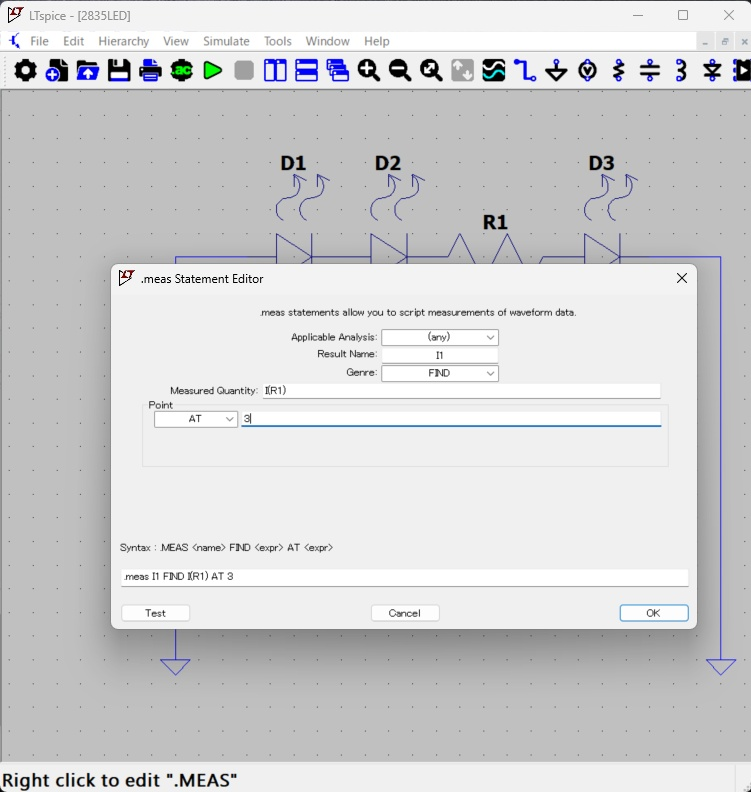Image resolution: width=751 pixels, height=792 pixels.
Task: Zoom in using the magnifier plus icon
Action: click(x=369, y=70)
